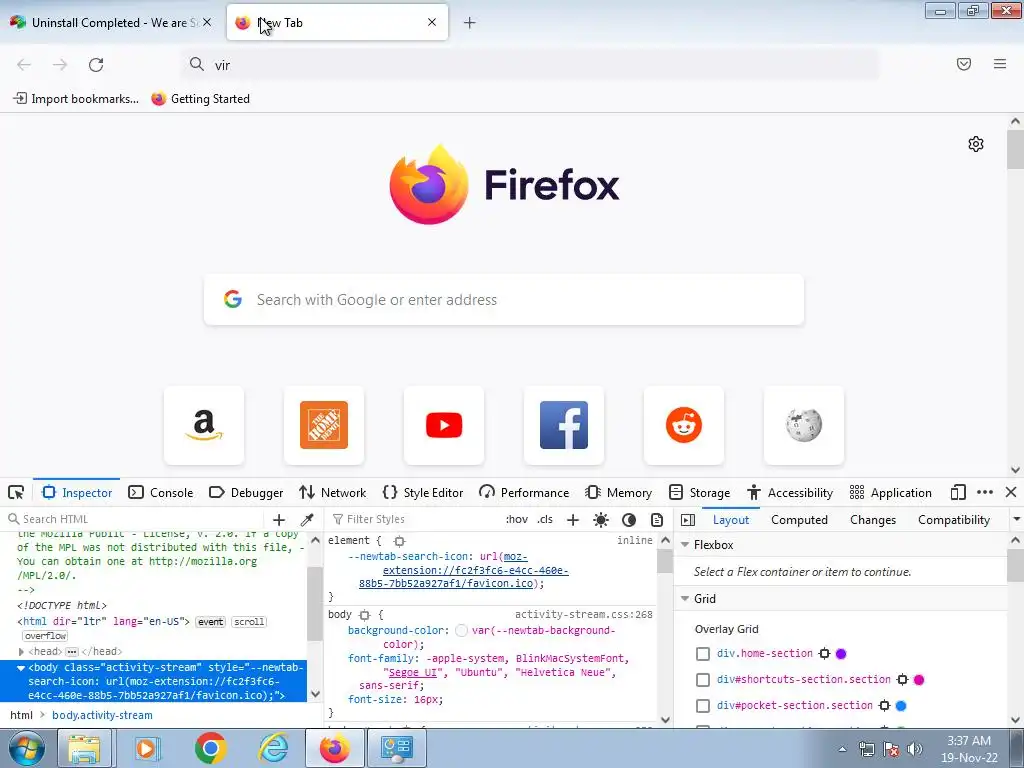Reload the current page
The height and width of the screenshot is (768, 1024).
96,65
